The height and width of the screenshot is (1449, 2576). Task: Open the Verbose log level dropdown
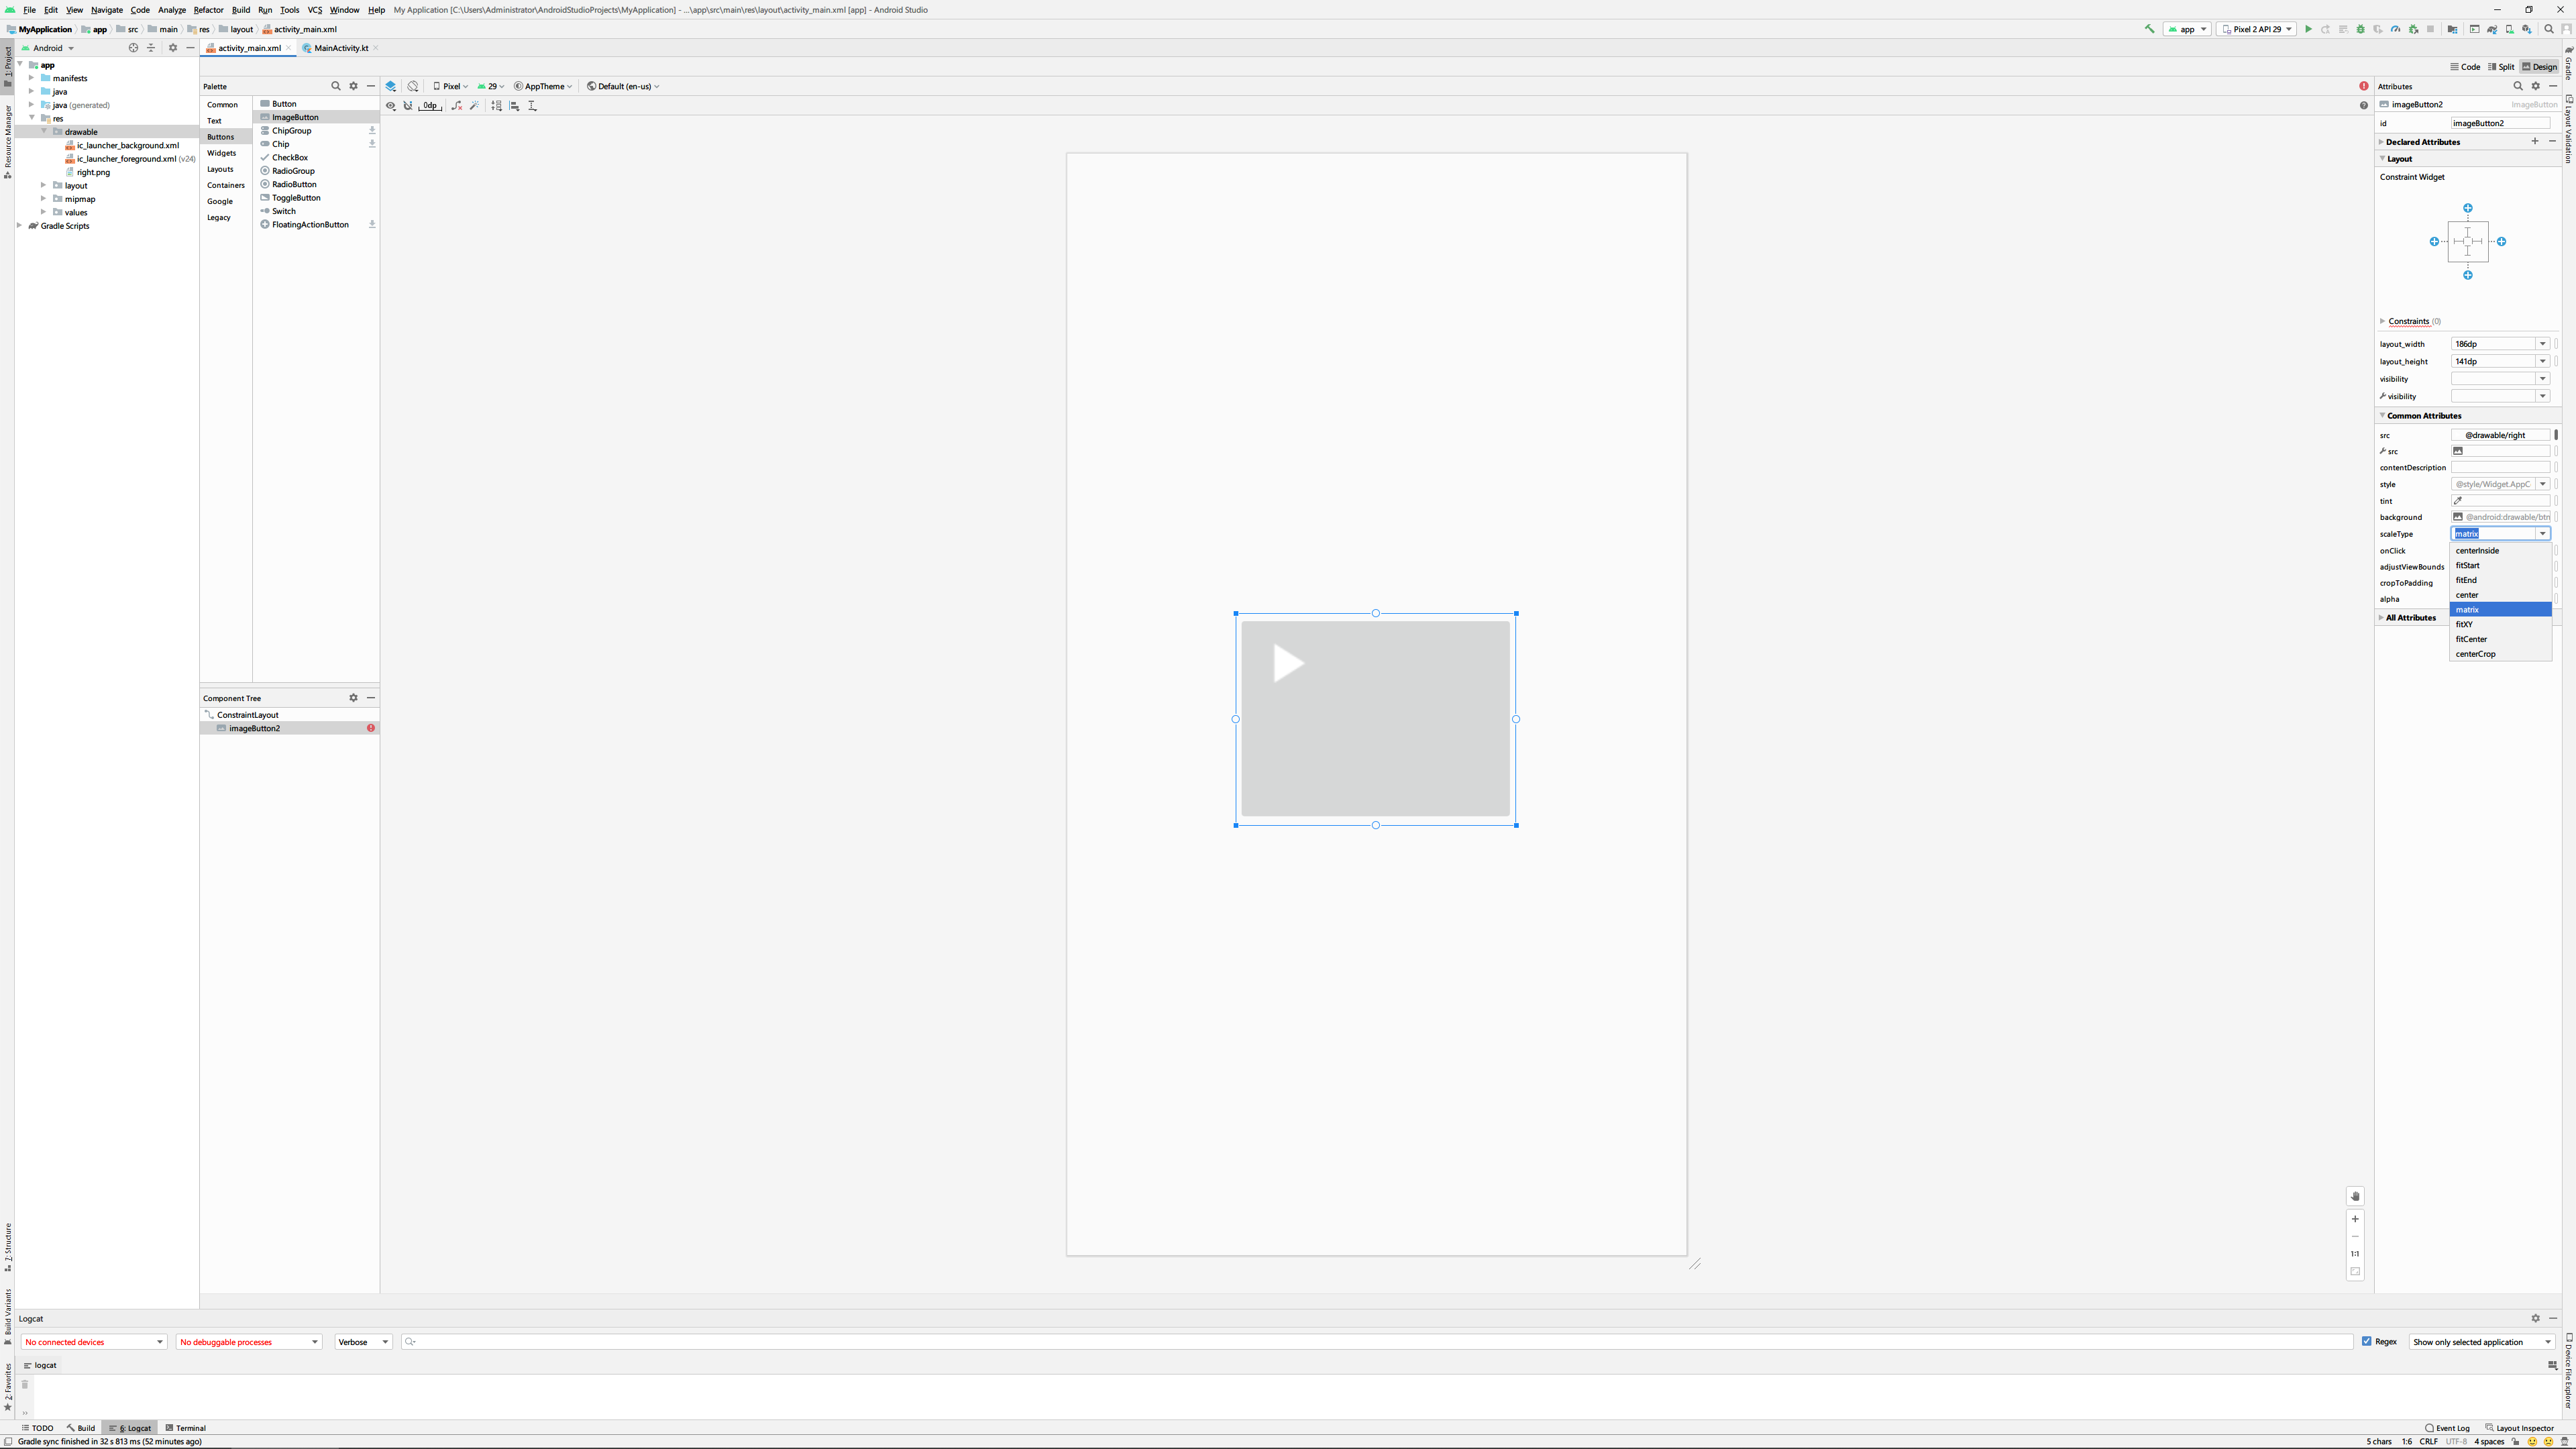pyautogui.click(x=363, y=1342)
